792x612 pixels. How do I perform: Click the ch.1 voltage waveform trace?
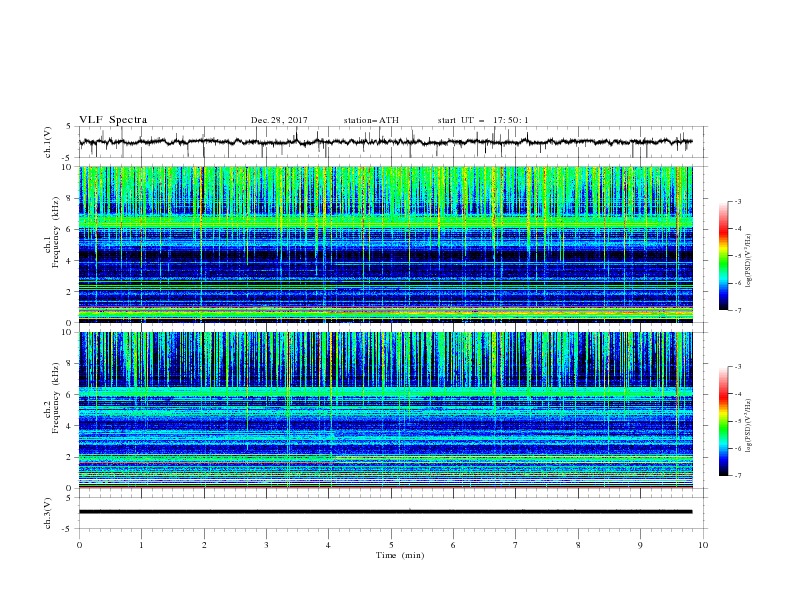[x=386, y=142]
